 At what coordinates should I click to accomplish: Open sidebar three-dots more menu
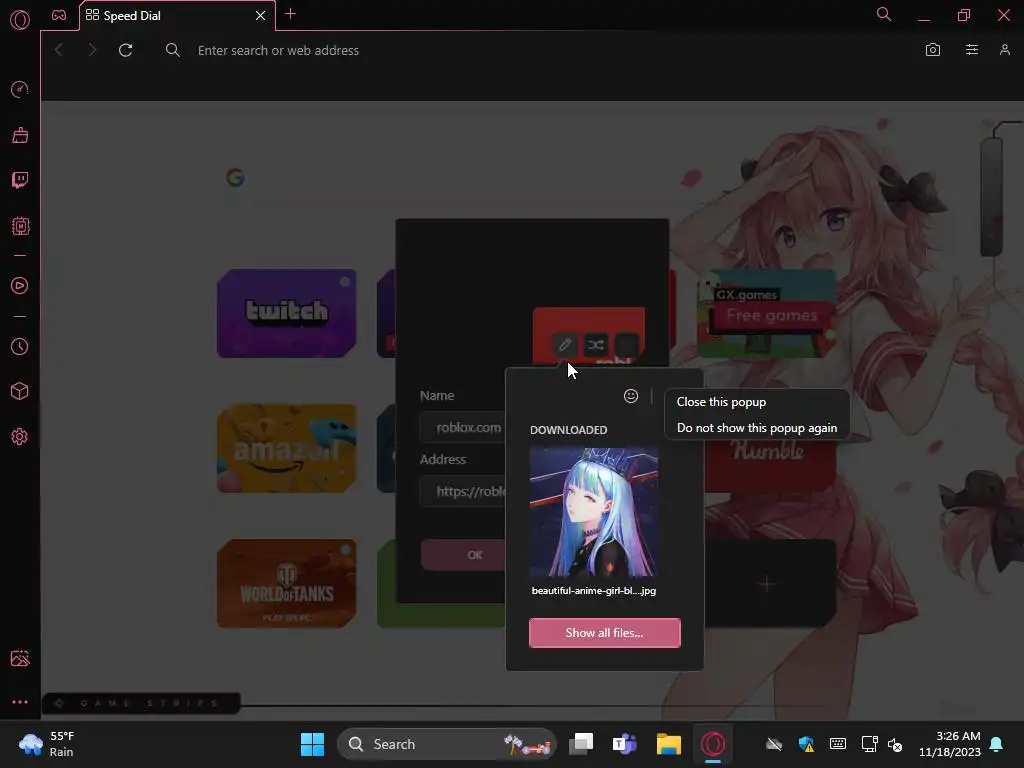tap(20, 702)
